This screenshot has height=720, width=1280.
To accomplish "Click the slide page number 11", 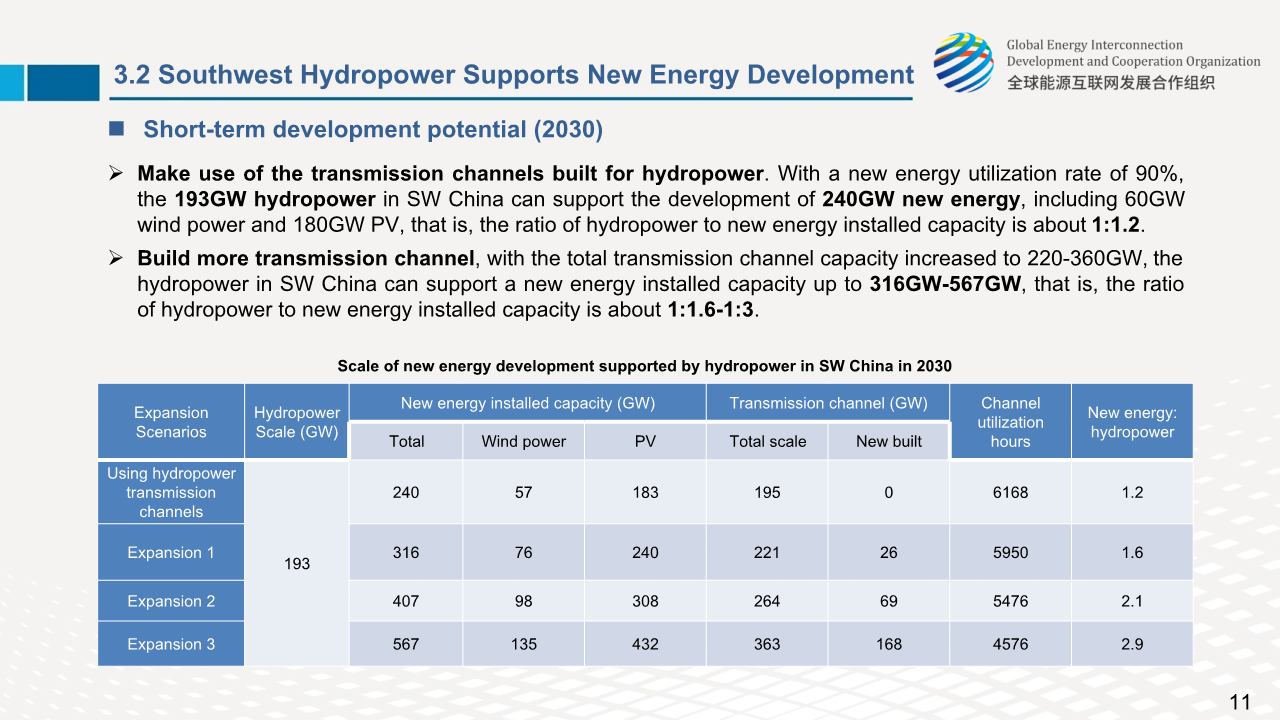I will 1239,702.
